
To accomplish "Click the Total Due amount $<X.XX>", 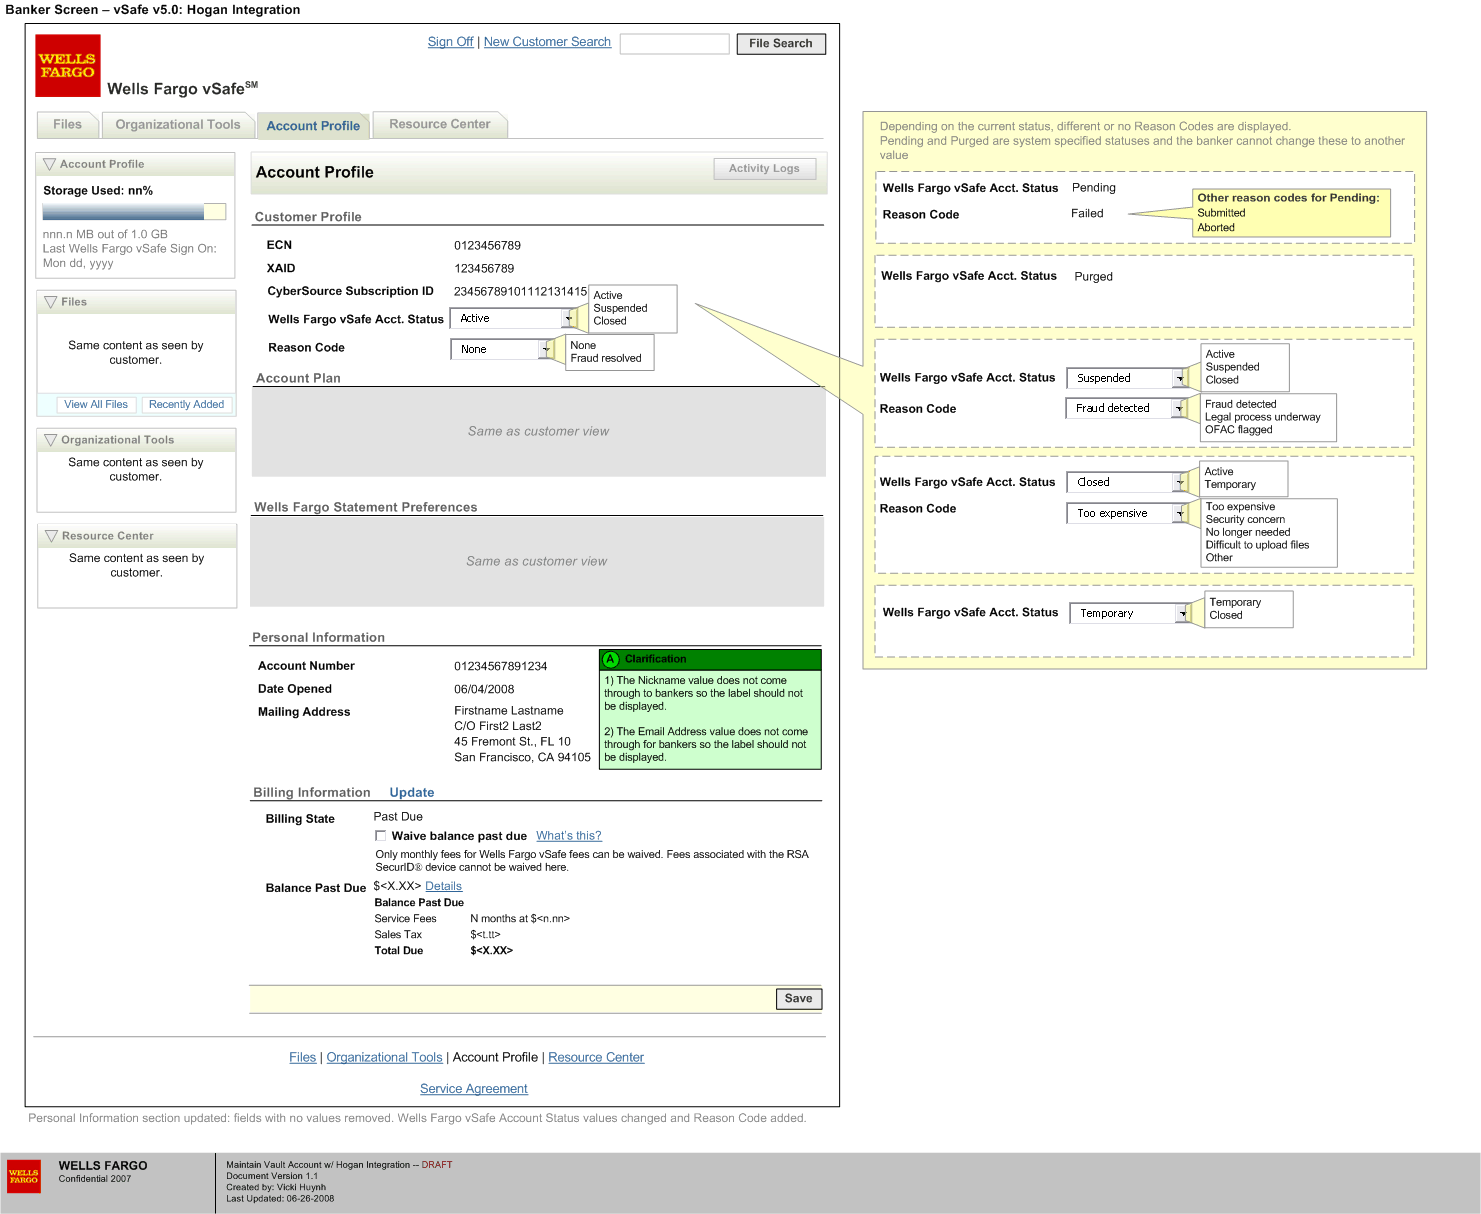I will (x=492, y=951).
